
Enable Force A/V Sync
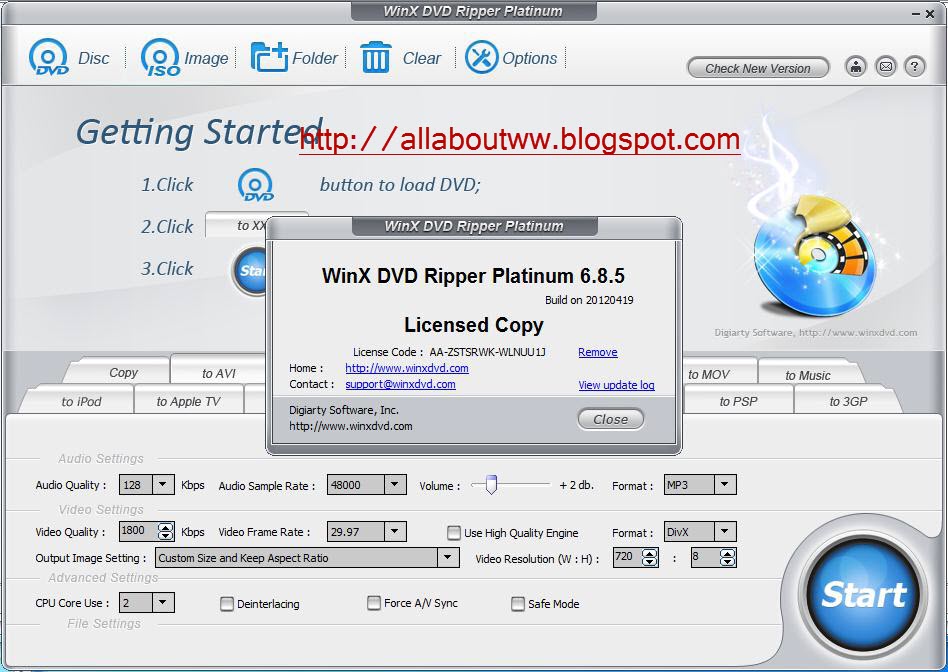[x=374, y=602]
